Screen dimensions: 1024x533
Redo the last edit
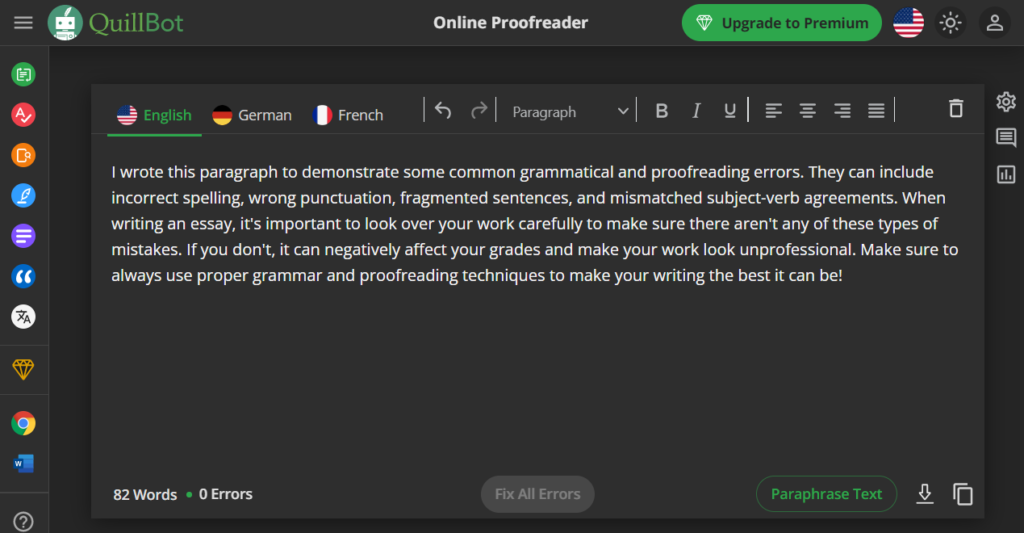coord(479,110)
